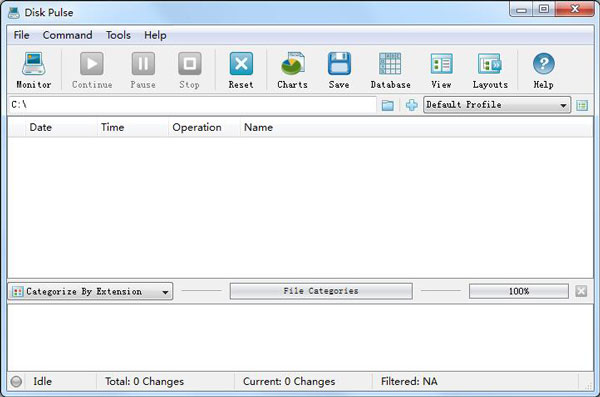Click the Total: 0 Changes status text
The width and height of the screenshot is (600, 397).
[144, 381]
